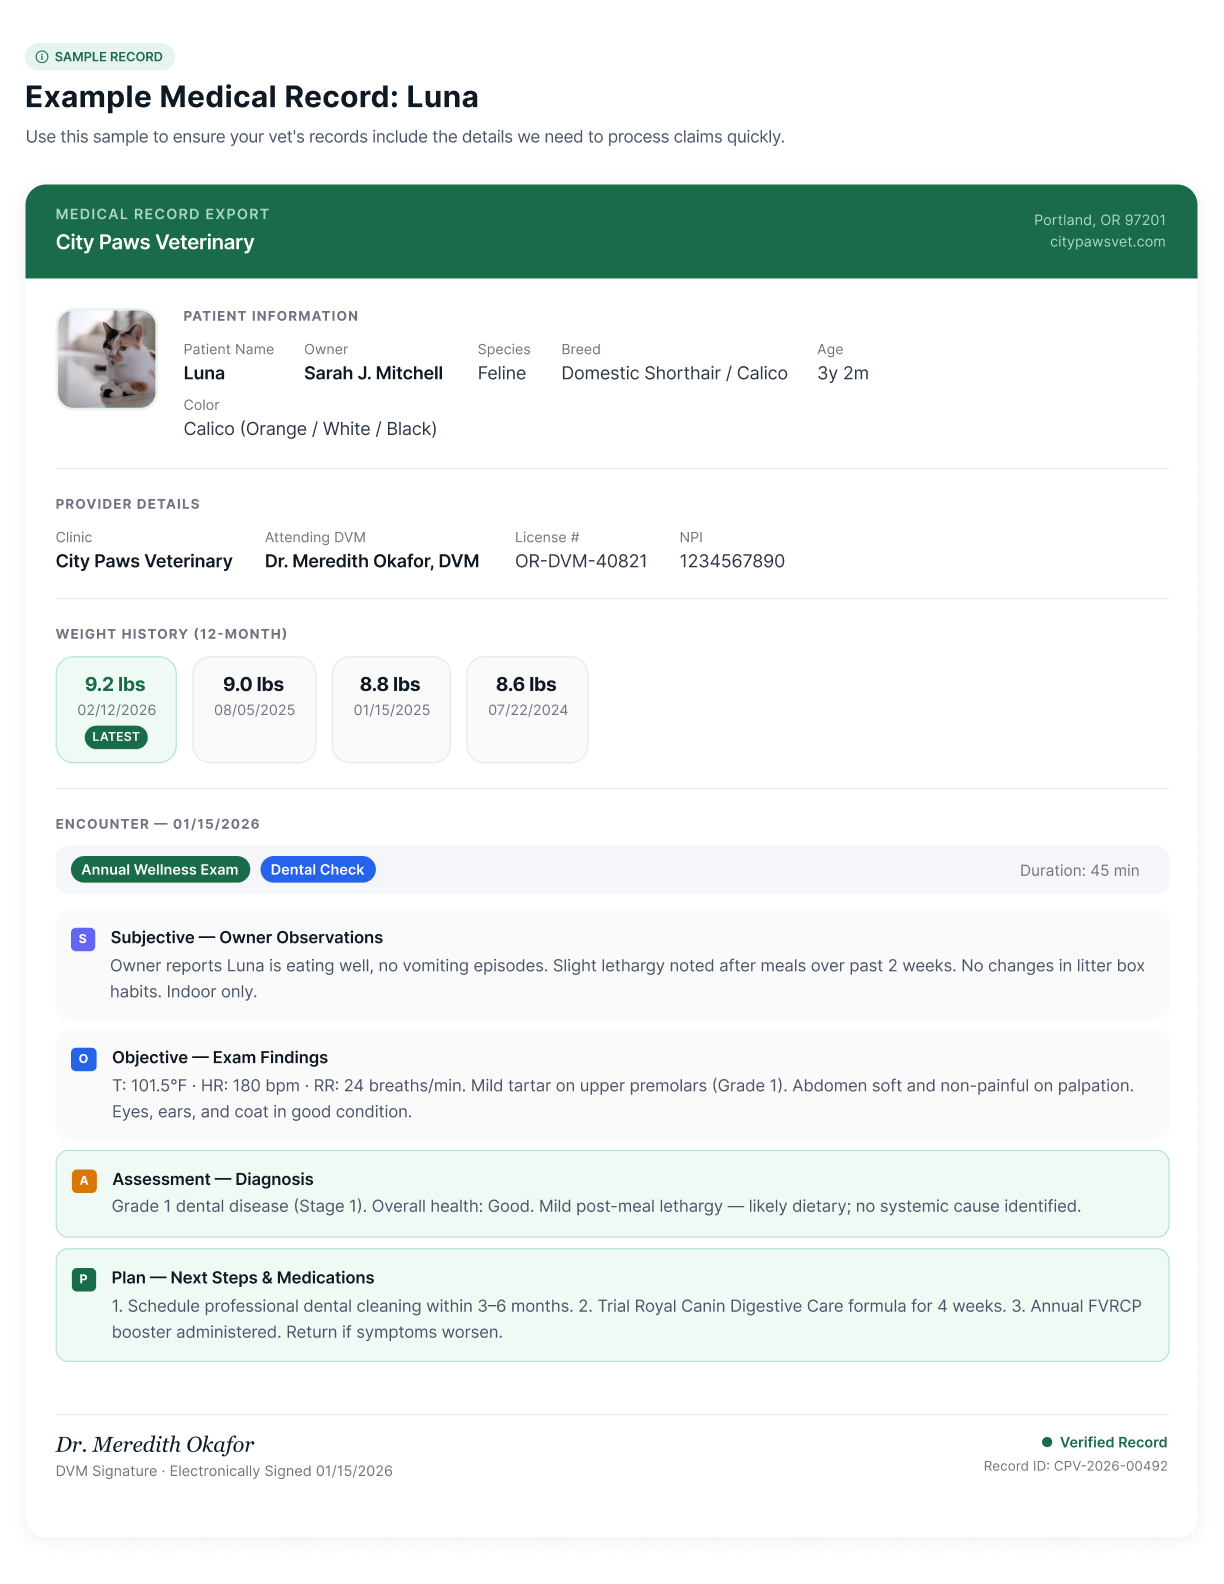The height and width of the screenshot is (1584, 1224).
Task: Select the 8.8 lbs weight entry
Action: tap(391, 710)
